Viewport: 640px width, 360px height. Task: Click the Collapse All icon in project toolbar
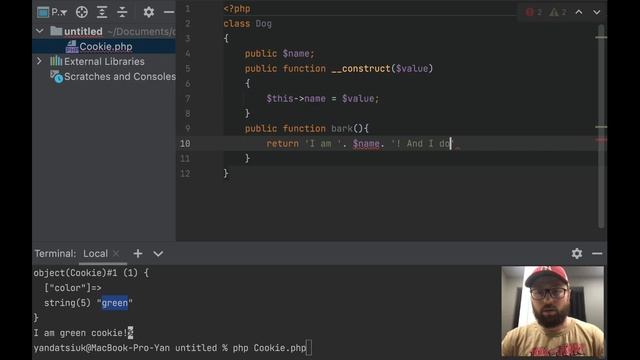122,12
